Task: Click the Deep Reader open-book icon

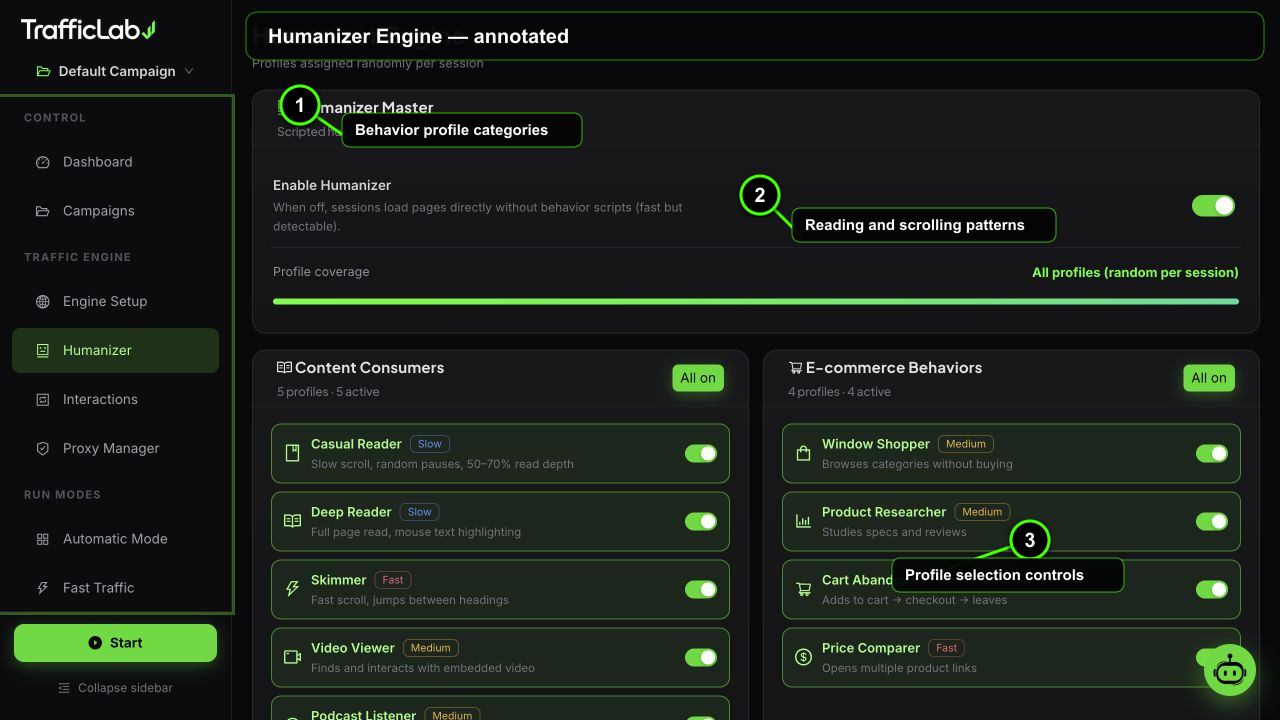Action: tap(292, 521)
